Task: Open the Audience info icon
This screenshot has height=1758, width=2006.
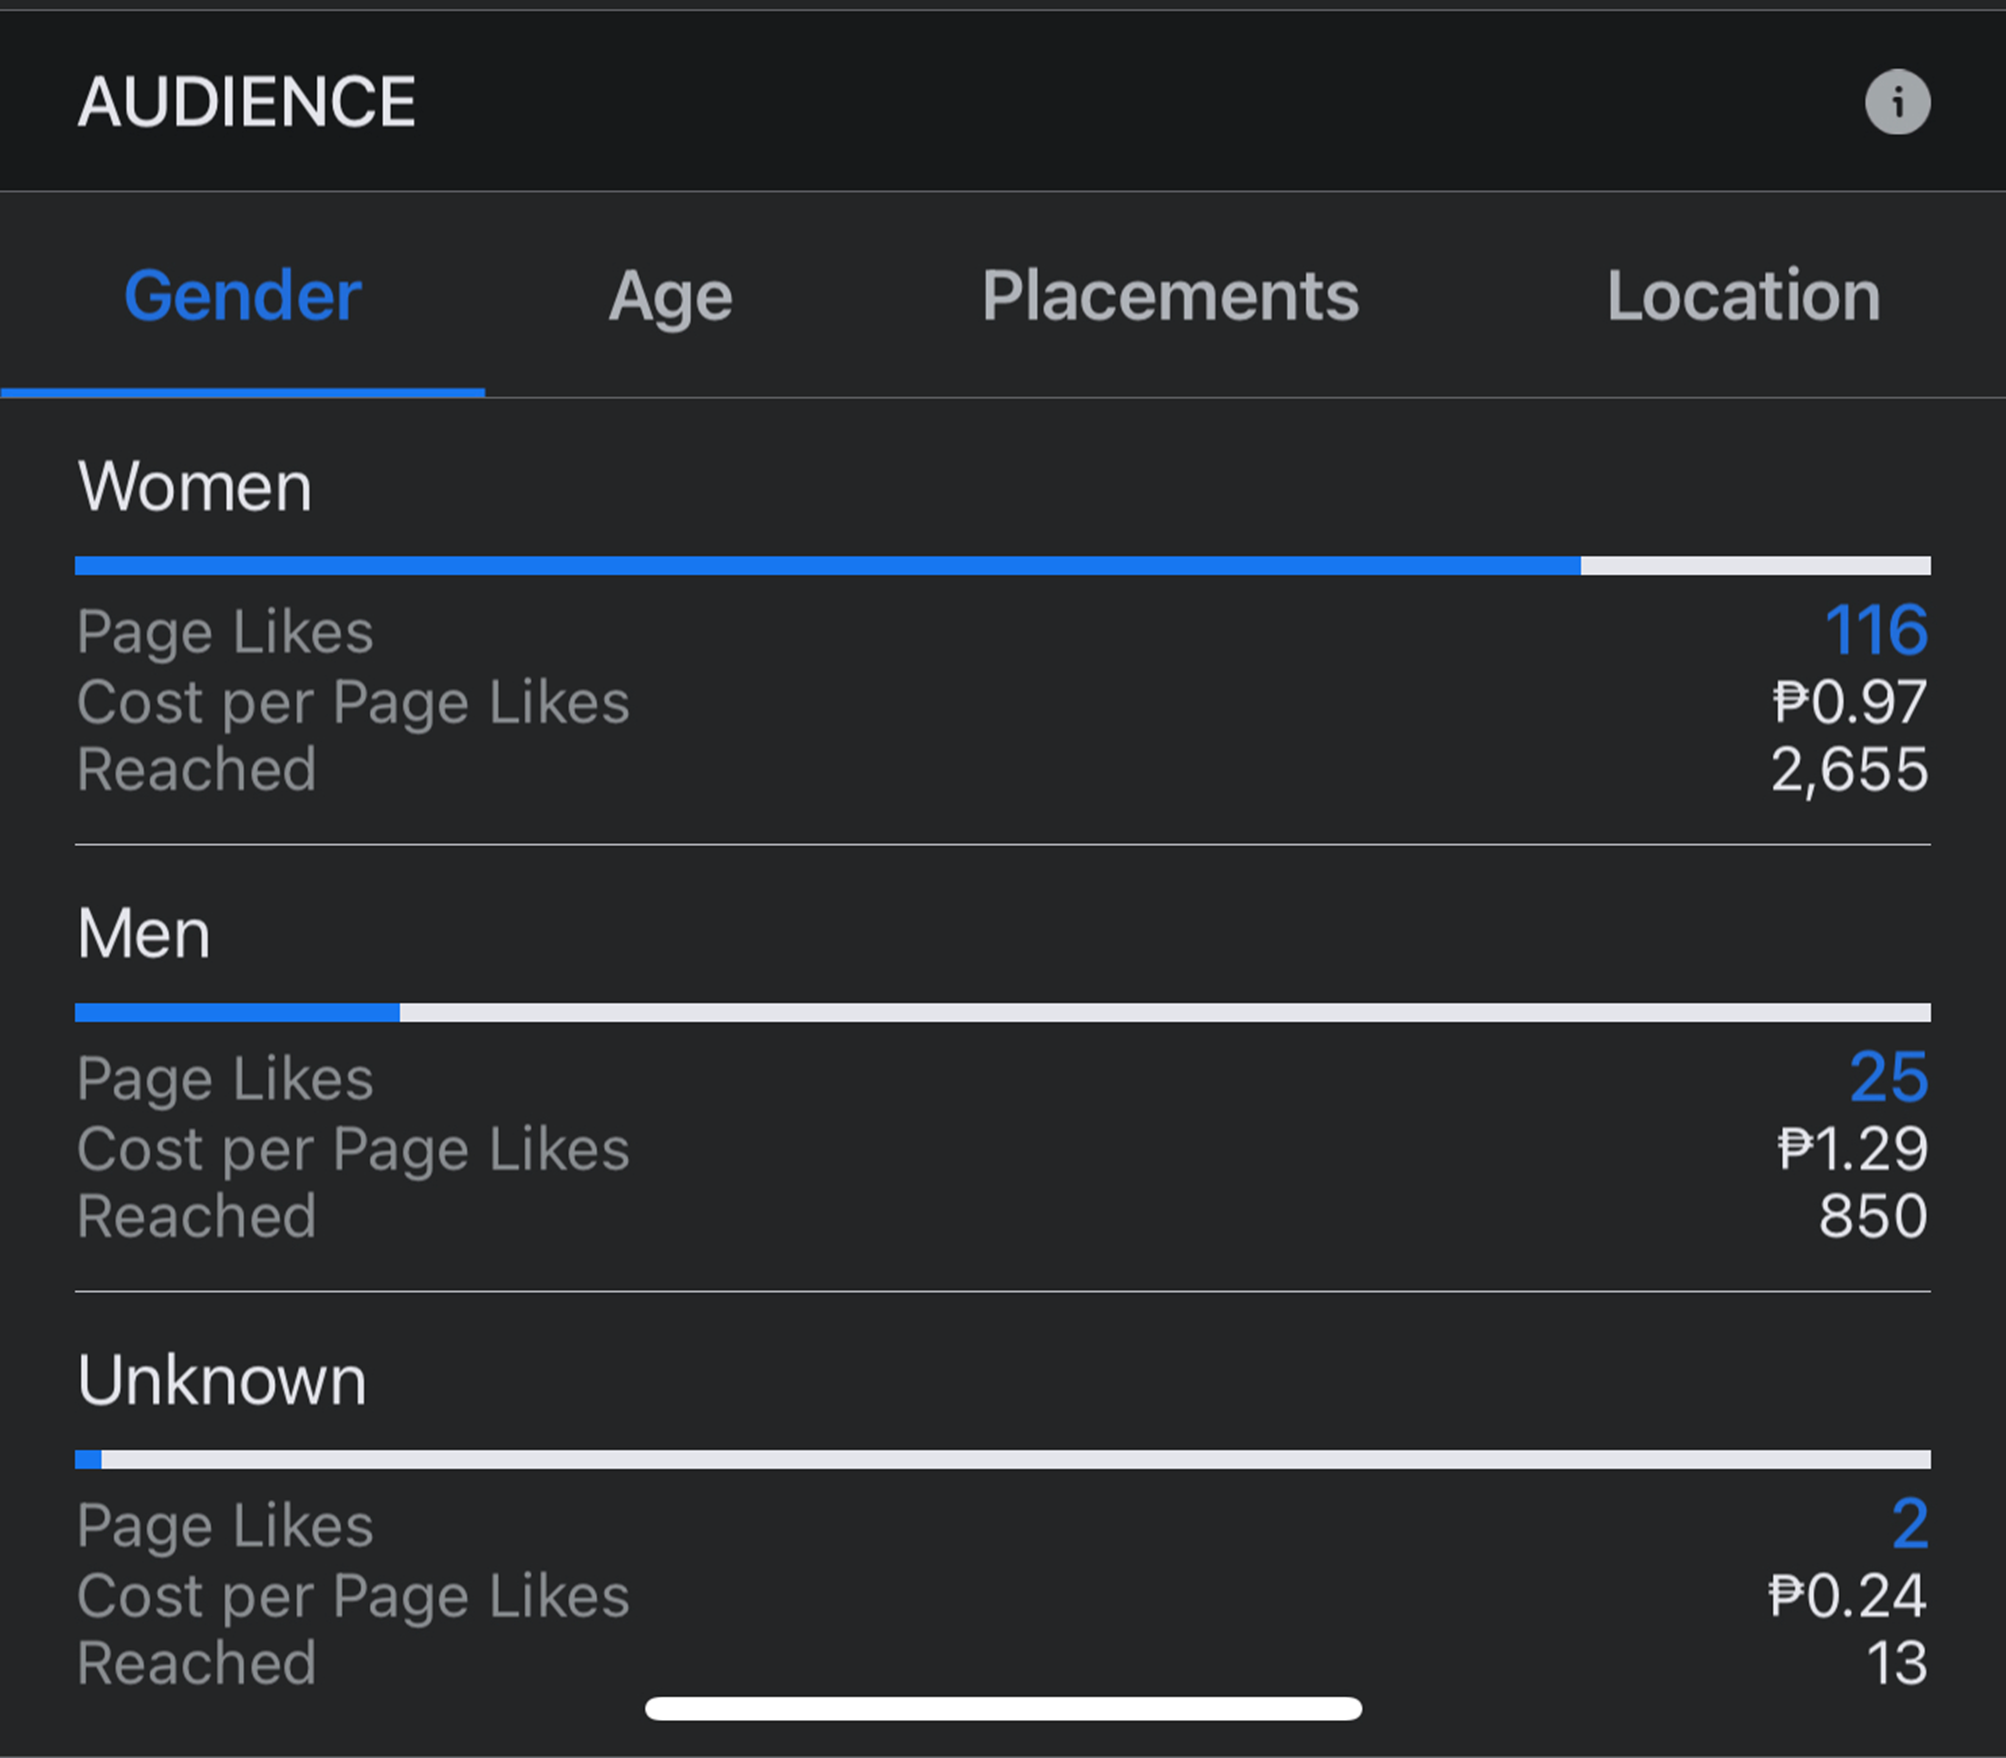Action: pos(1897,102)
